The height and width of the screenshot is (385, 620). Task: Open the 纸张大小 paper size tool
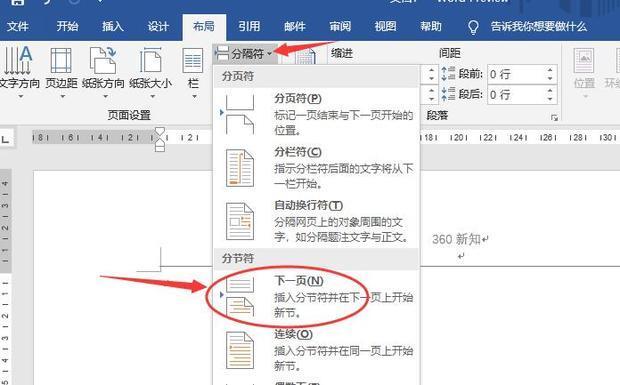[150, 72]
